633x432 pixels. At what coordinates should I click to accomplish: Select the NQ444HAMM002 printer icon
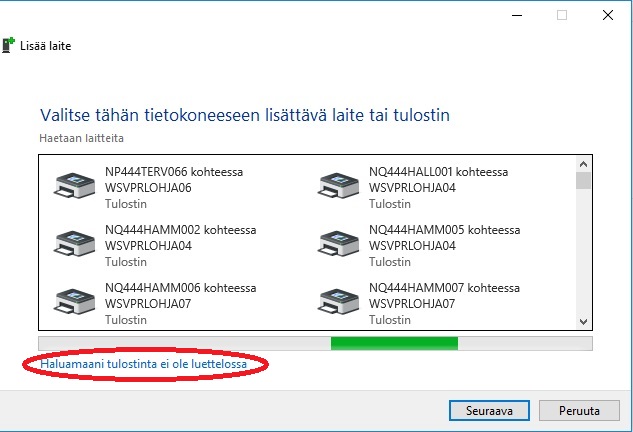tap(74, 243)
